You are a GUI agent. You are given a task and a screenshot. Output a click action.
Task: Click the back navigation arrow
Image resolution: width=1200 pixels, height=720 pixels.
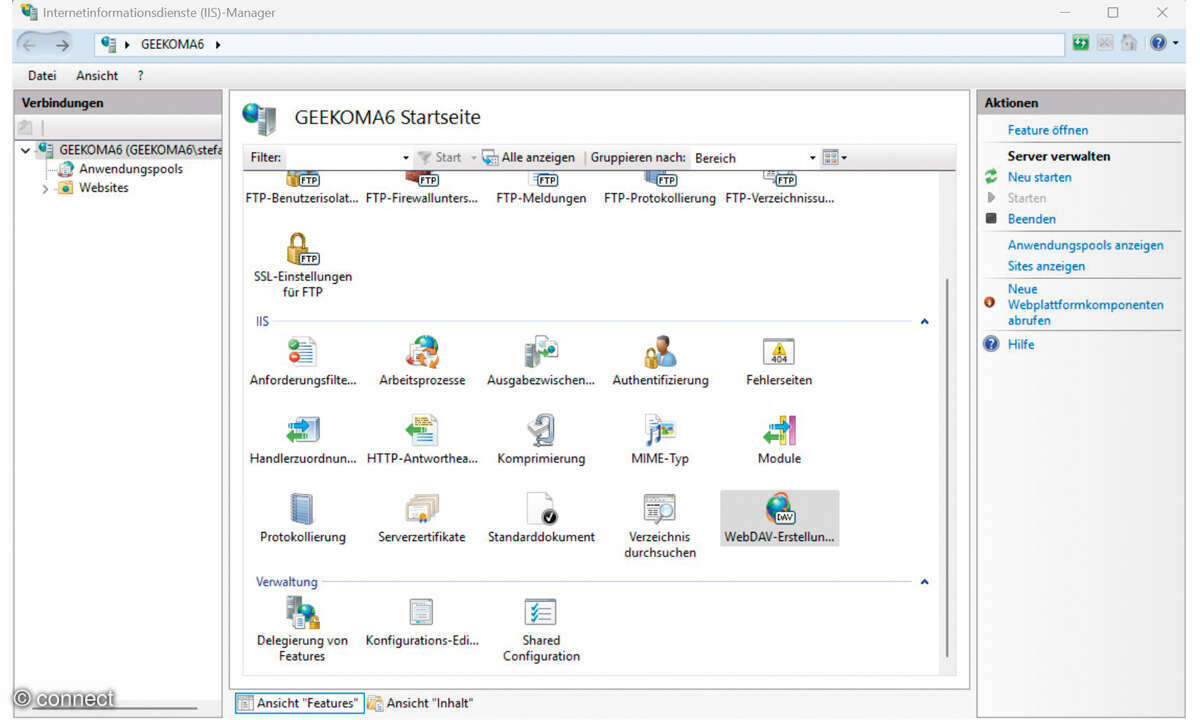(x=29, y=44)
